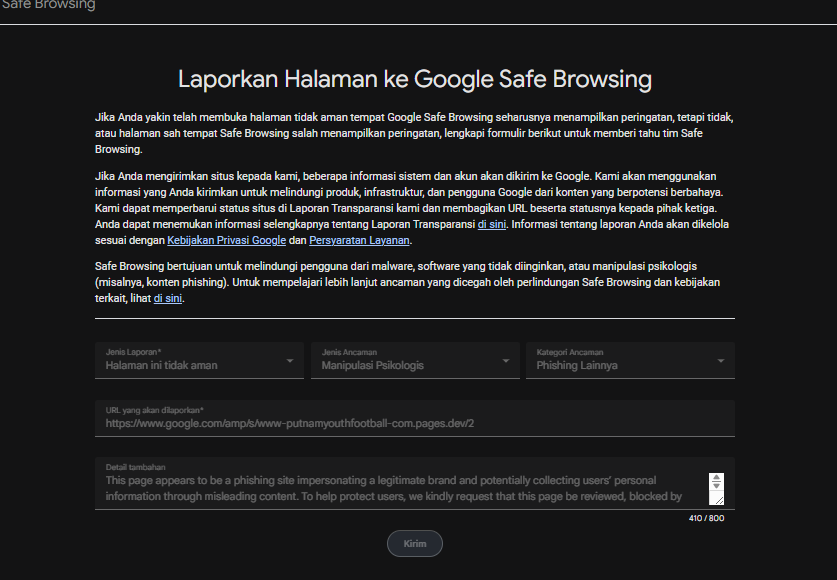Open 'di sini' link after 'terkait, lihat'
This screenshot has width=837, height=580.
[x=168, y=298]
